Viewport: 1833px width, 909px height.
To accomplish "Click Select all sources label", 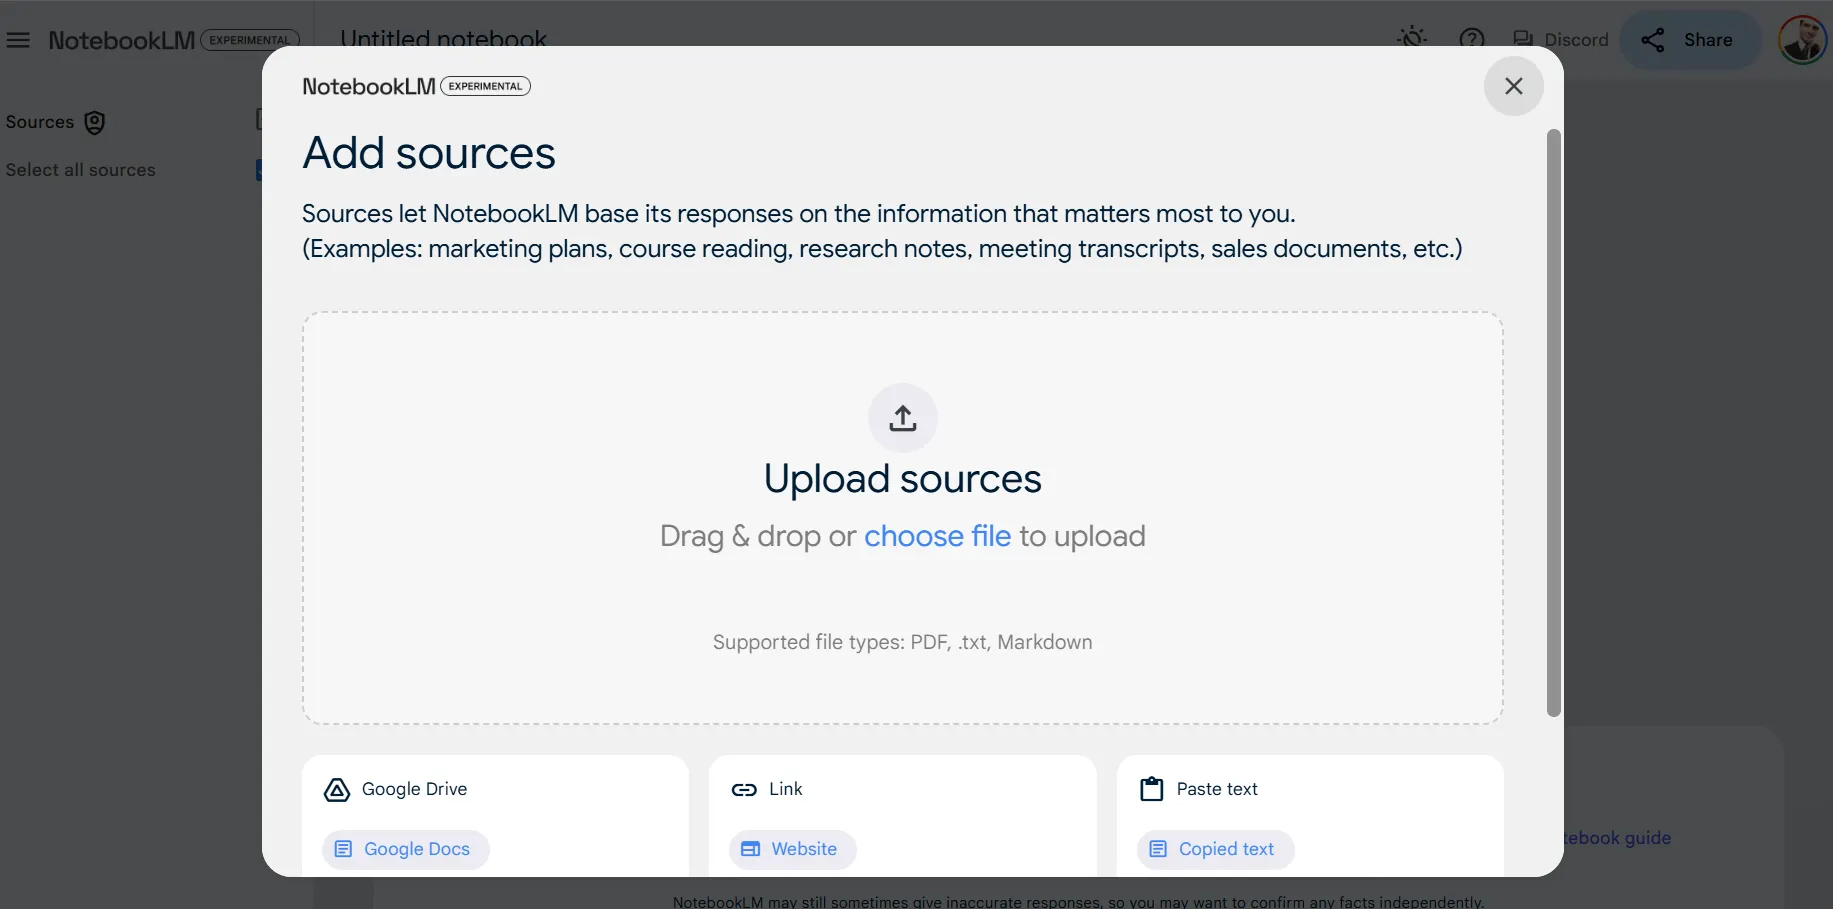I will [81, 170].
